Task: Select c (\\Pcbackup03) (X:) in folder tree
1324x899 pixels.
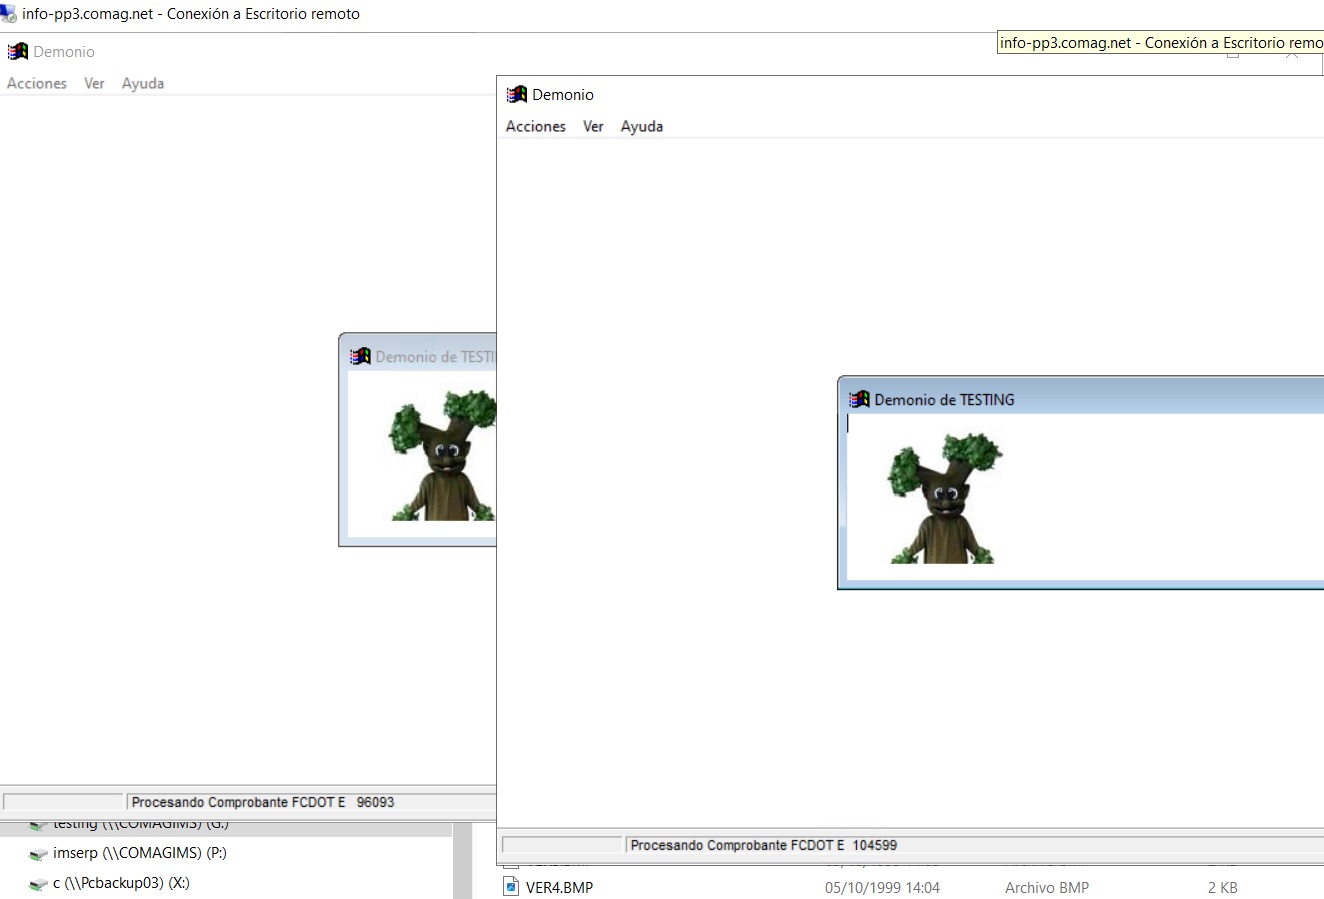Action: pos(121,883)
